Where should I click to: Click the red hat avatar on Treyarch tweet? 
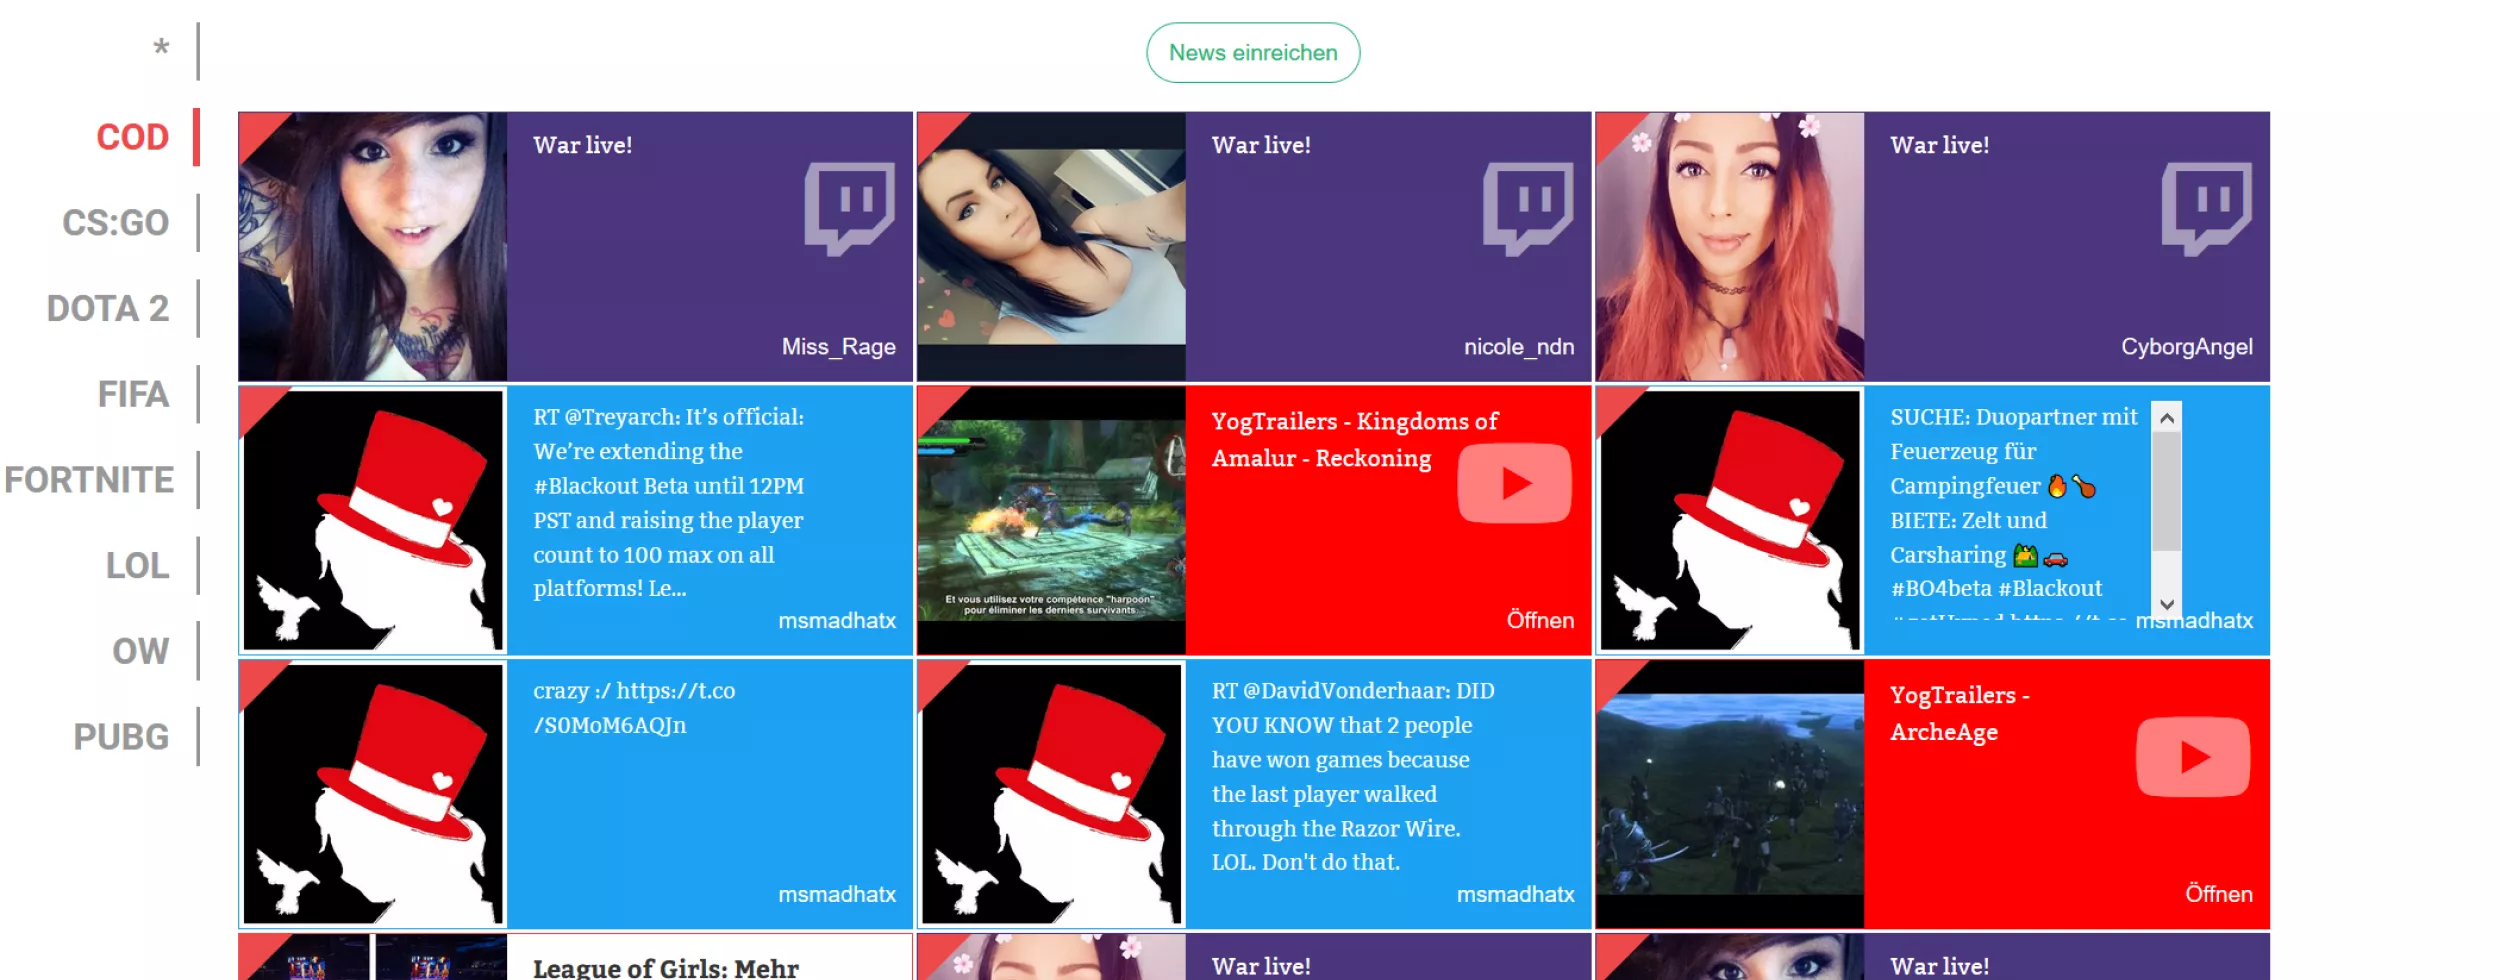tap(373, 520)
